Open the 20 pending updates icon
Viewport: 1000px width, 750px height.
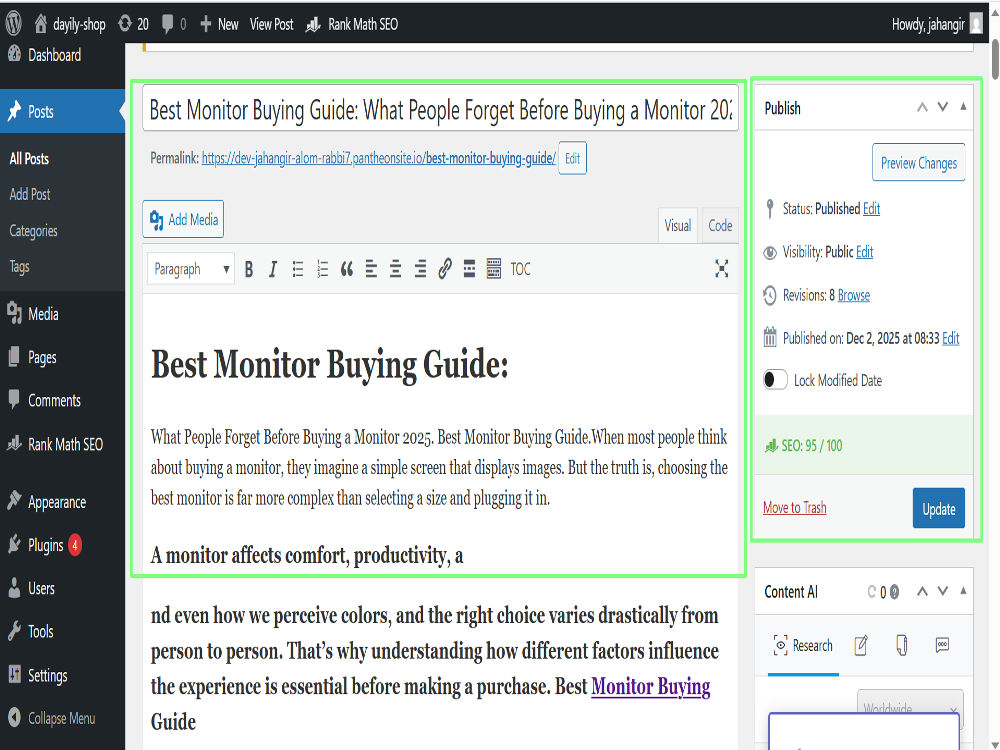133,24
